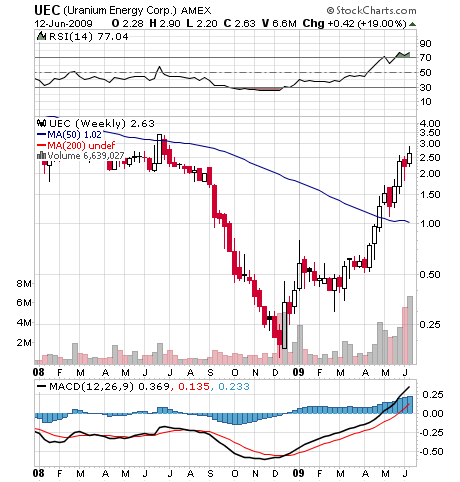Click the tallest gray volume bar in June 2009
Screen dimensions: 460x482
(x=410, y=330)
